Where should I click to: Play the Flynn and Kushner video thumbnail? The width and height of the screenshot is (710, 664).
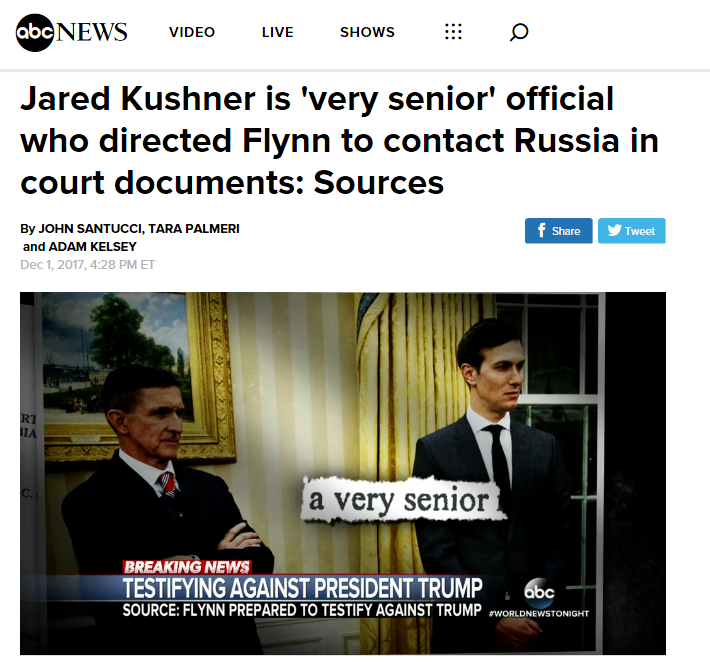coord(343,473)
